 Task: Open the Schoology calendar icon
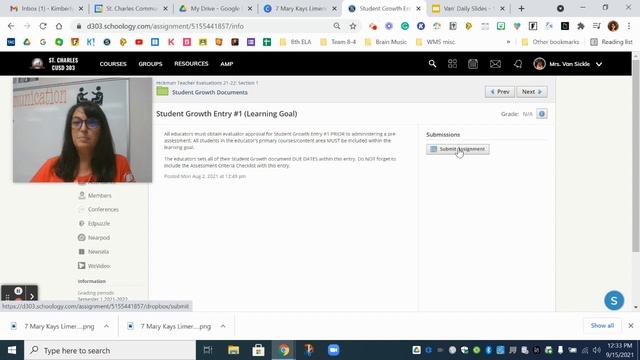pos(473,64)
